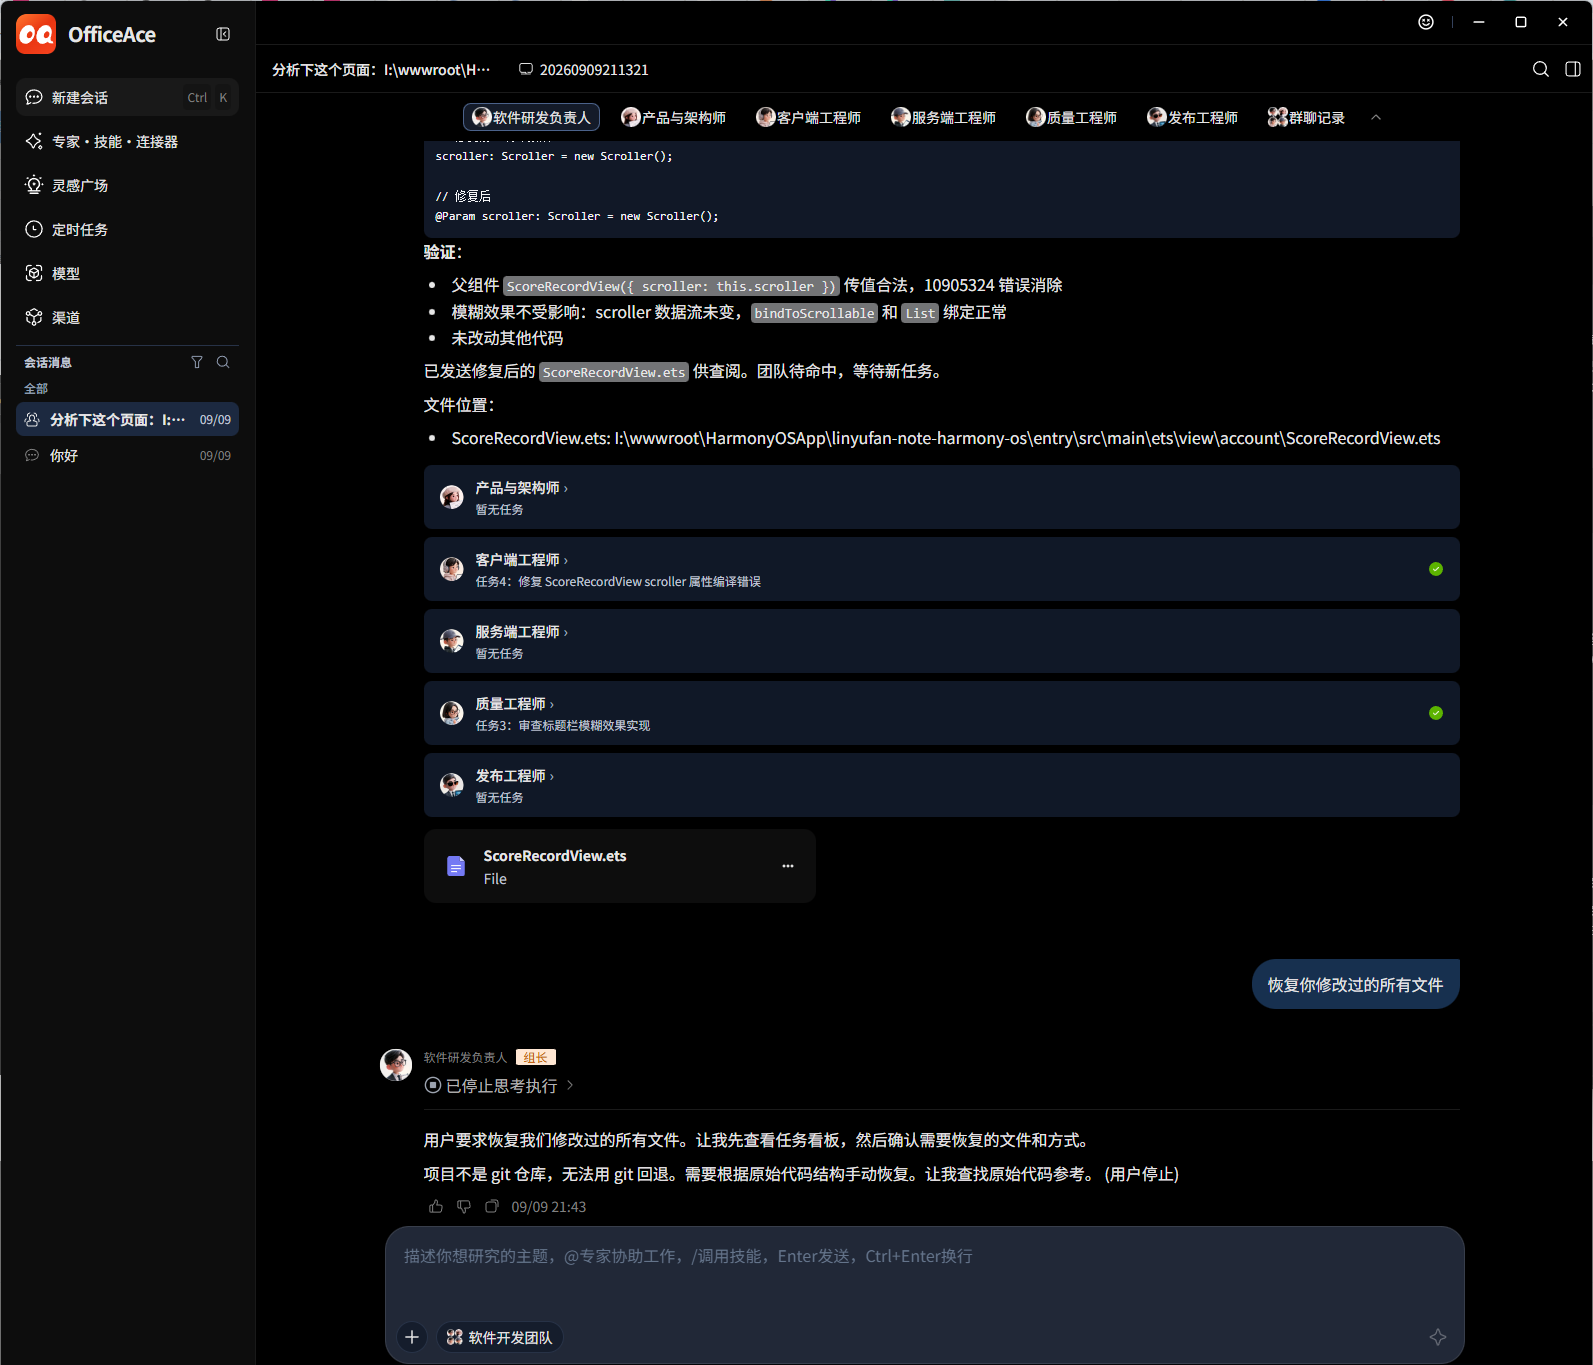The width and height of the screenshot is (1593, 1365).
Task: Open 定时任务 in the sidebar
Action: pos(127,229)
